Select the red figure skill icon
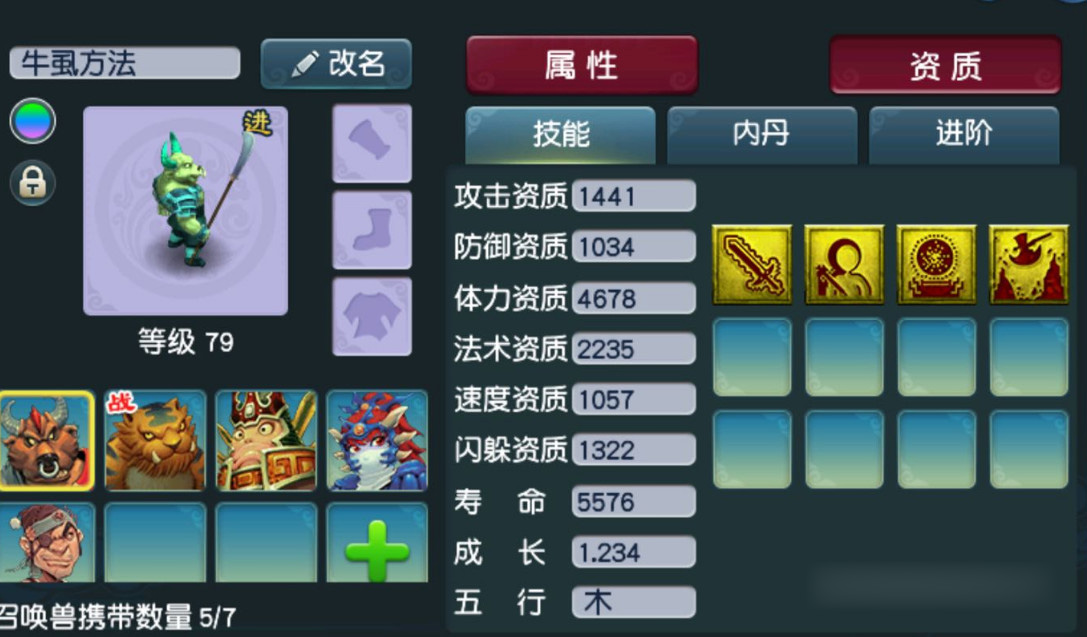 pyautogui.click(x=844, y=264)
